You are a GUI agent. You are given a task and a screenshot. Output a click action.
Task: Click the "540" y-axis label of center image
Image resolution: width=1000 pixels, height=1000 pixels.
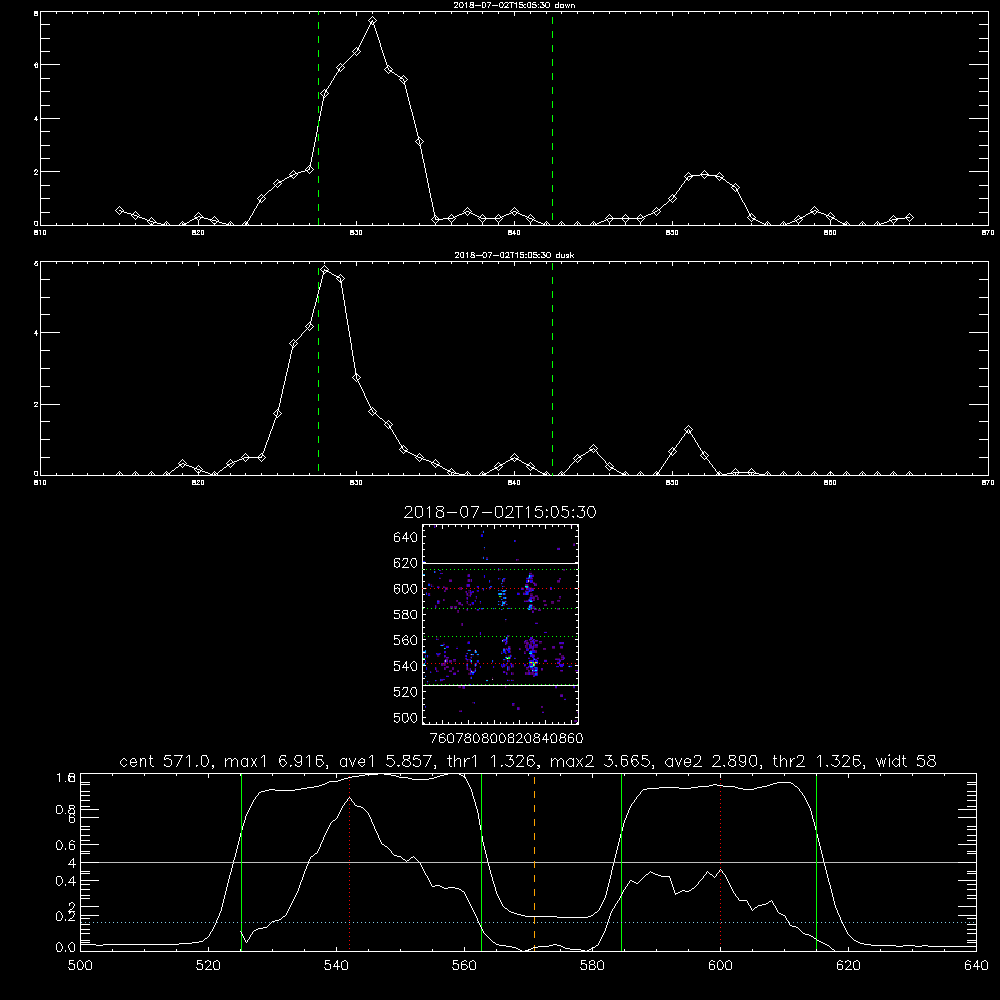point(405,666)
